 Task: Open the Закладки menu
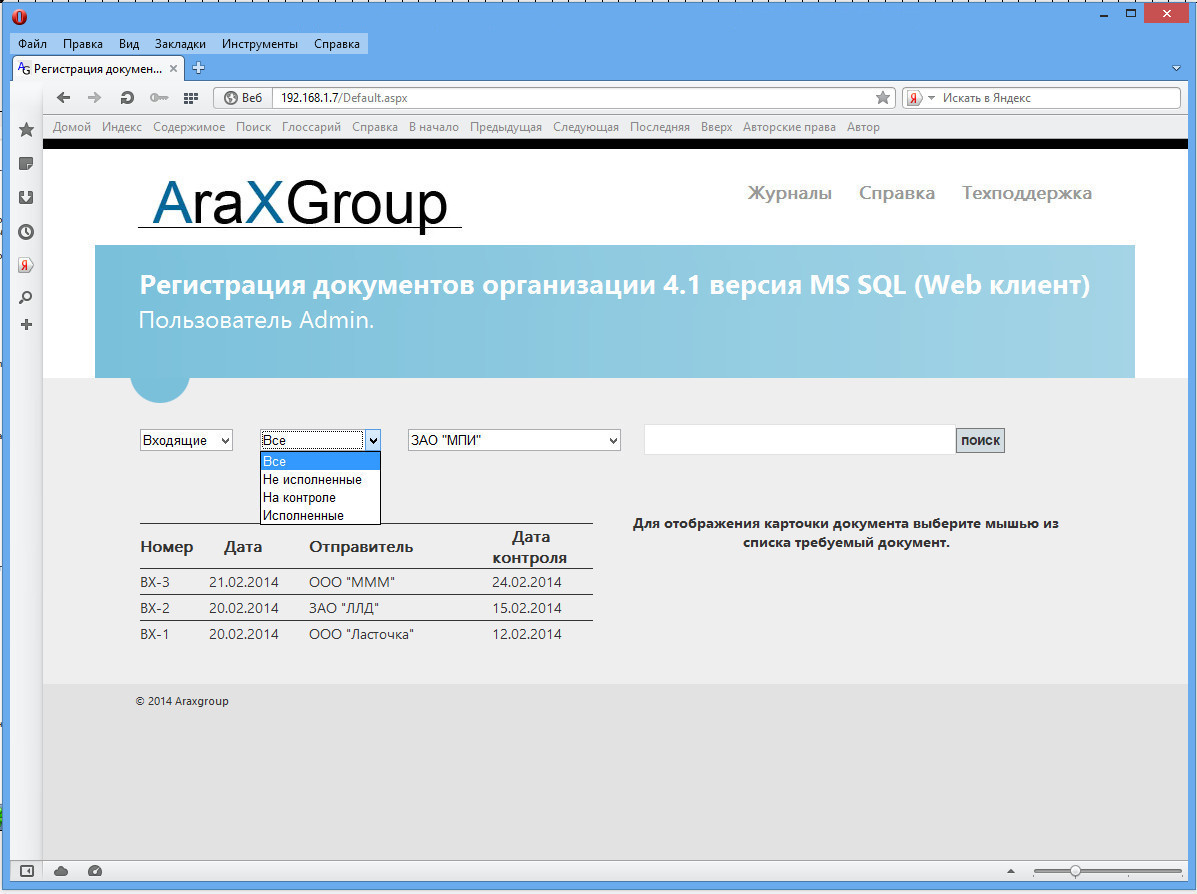(180, 44)
